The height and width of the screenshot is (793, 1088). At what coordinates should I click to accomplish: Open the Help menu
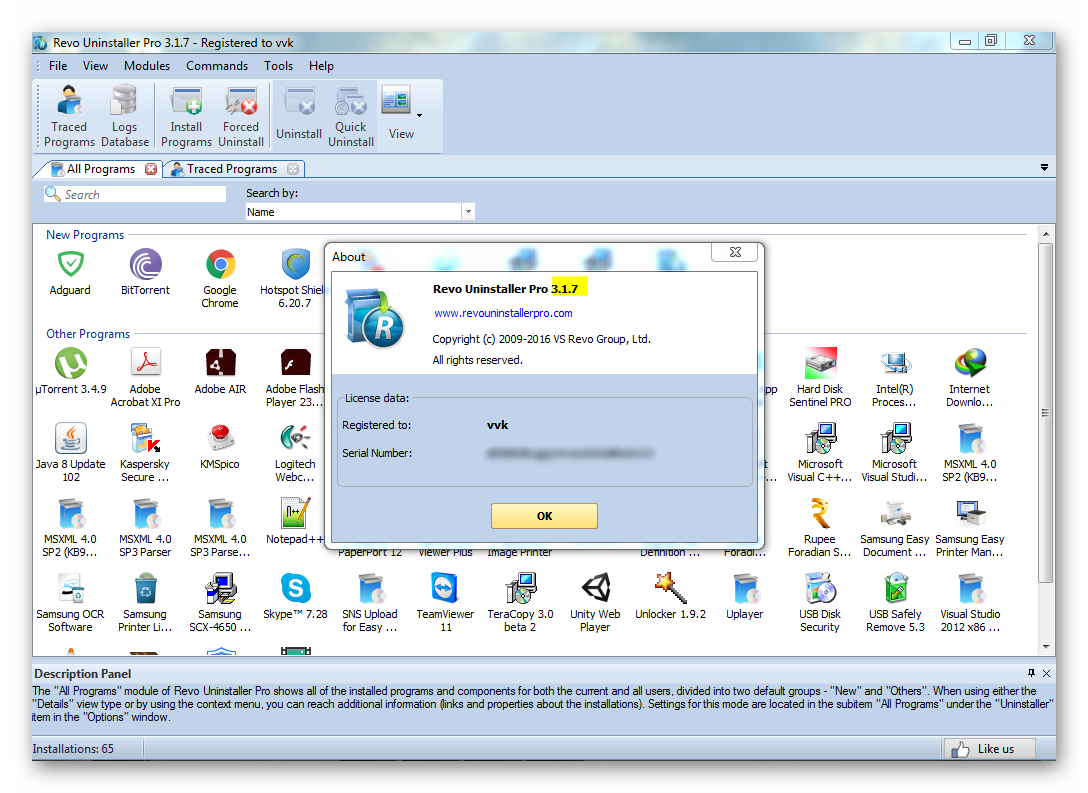(x=321, y=66)
